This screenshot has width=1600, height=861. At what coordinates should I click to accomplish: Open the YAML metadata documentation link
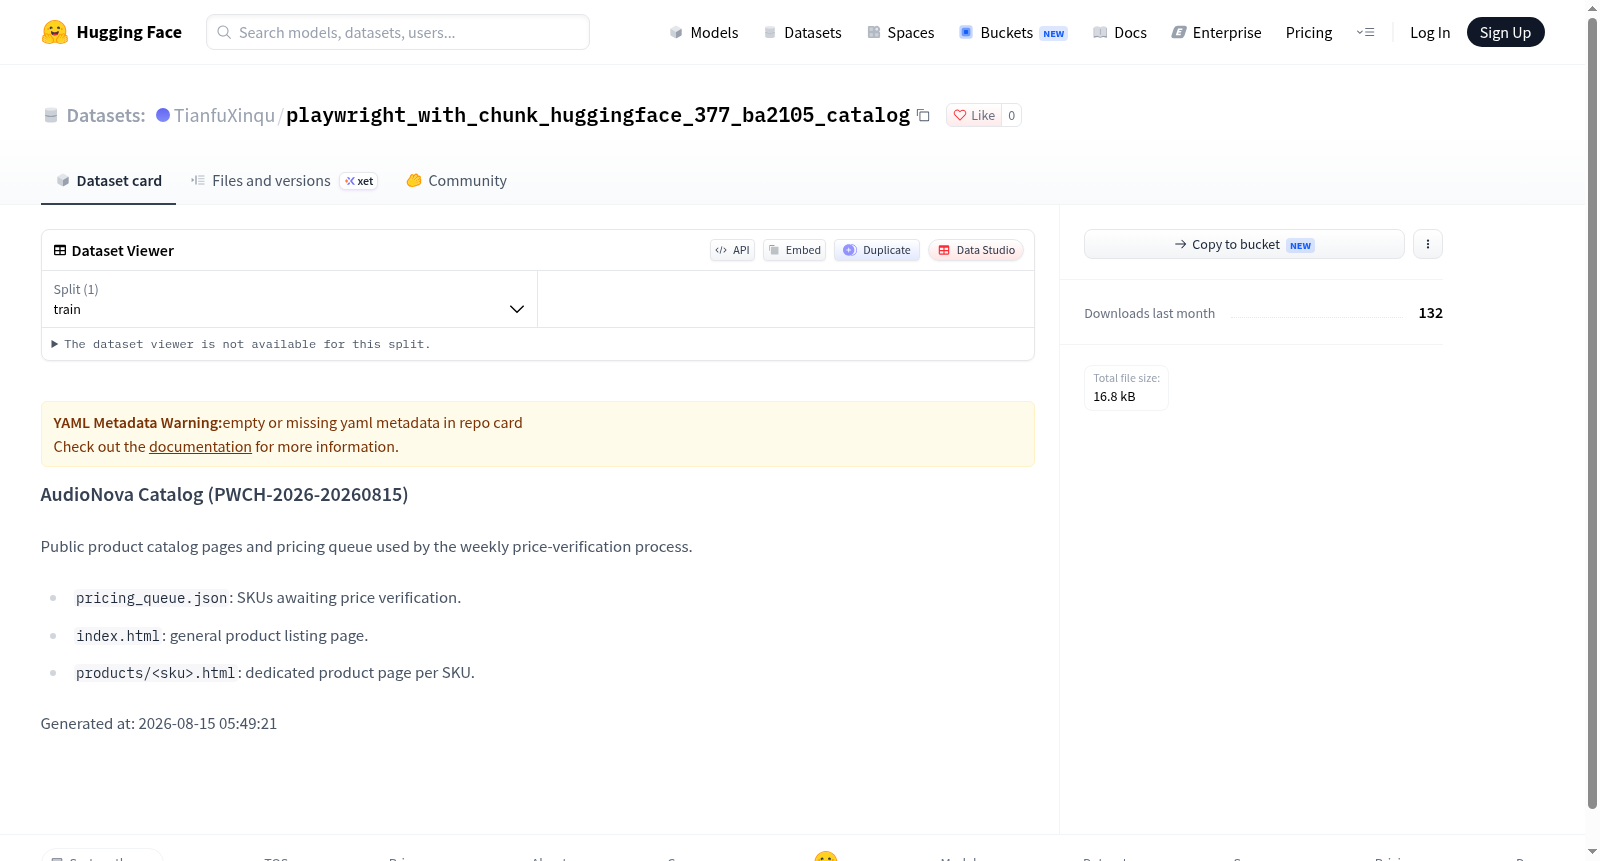tap(200, 447)
